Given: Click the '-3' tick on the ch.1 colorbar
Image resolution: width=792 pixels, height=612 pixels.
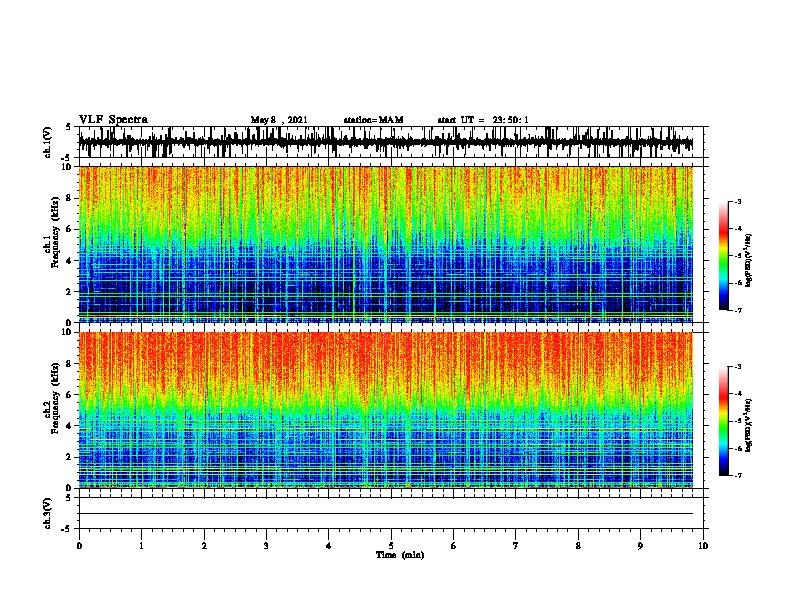Looking at the screenshot, I should (x=737, y=201).
